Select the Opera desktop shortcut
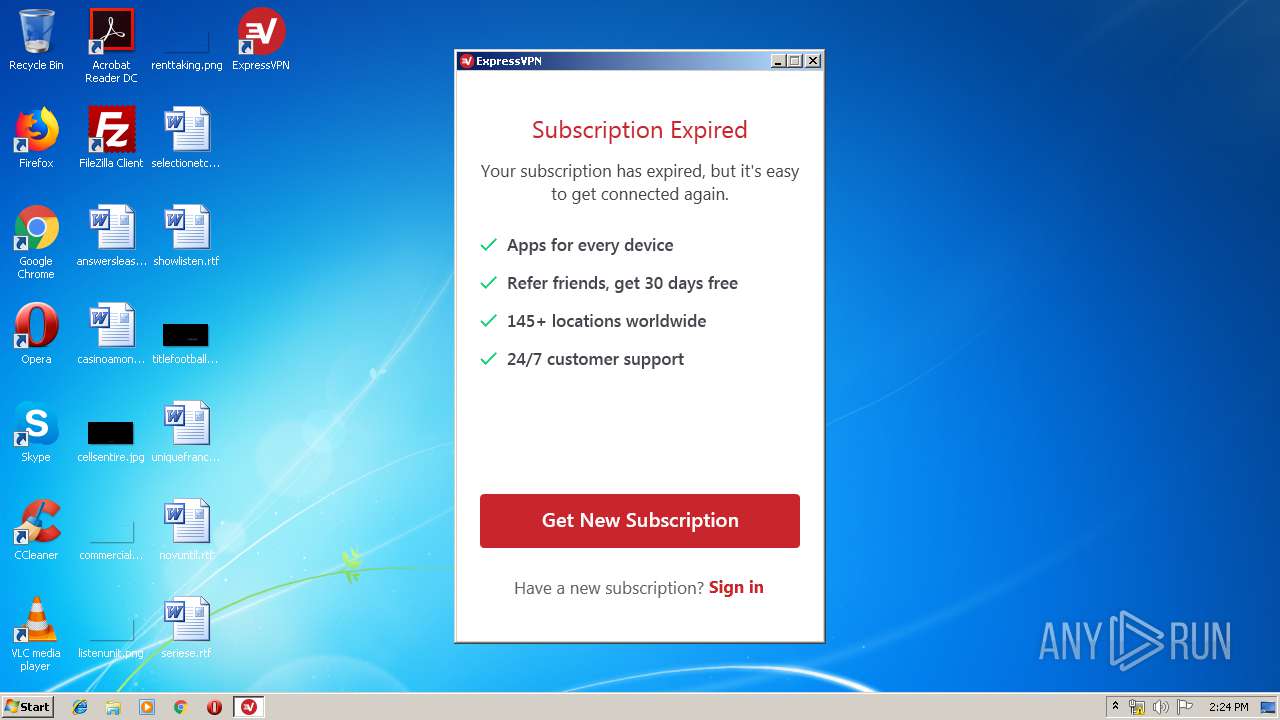Screen dimensions: 1280x720 (x=36, y=334)
